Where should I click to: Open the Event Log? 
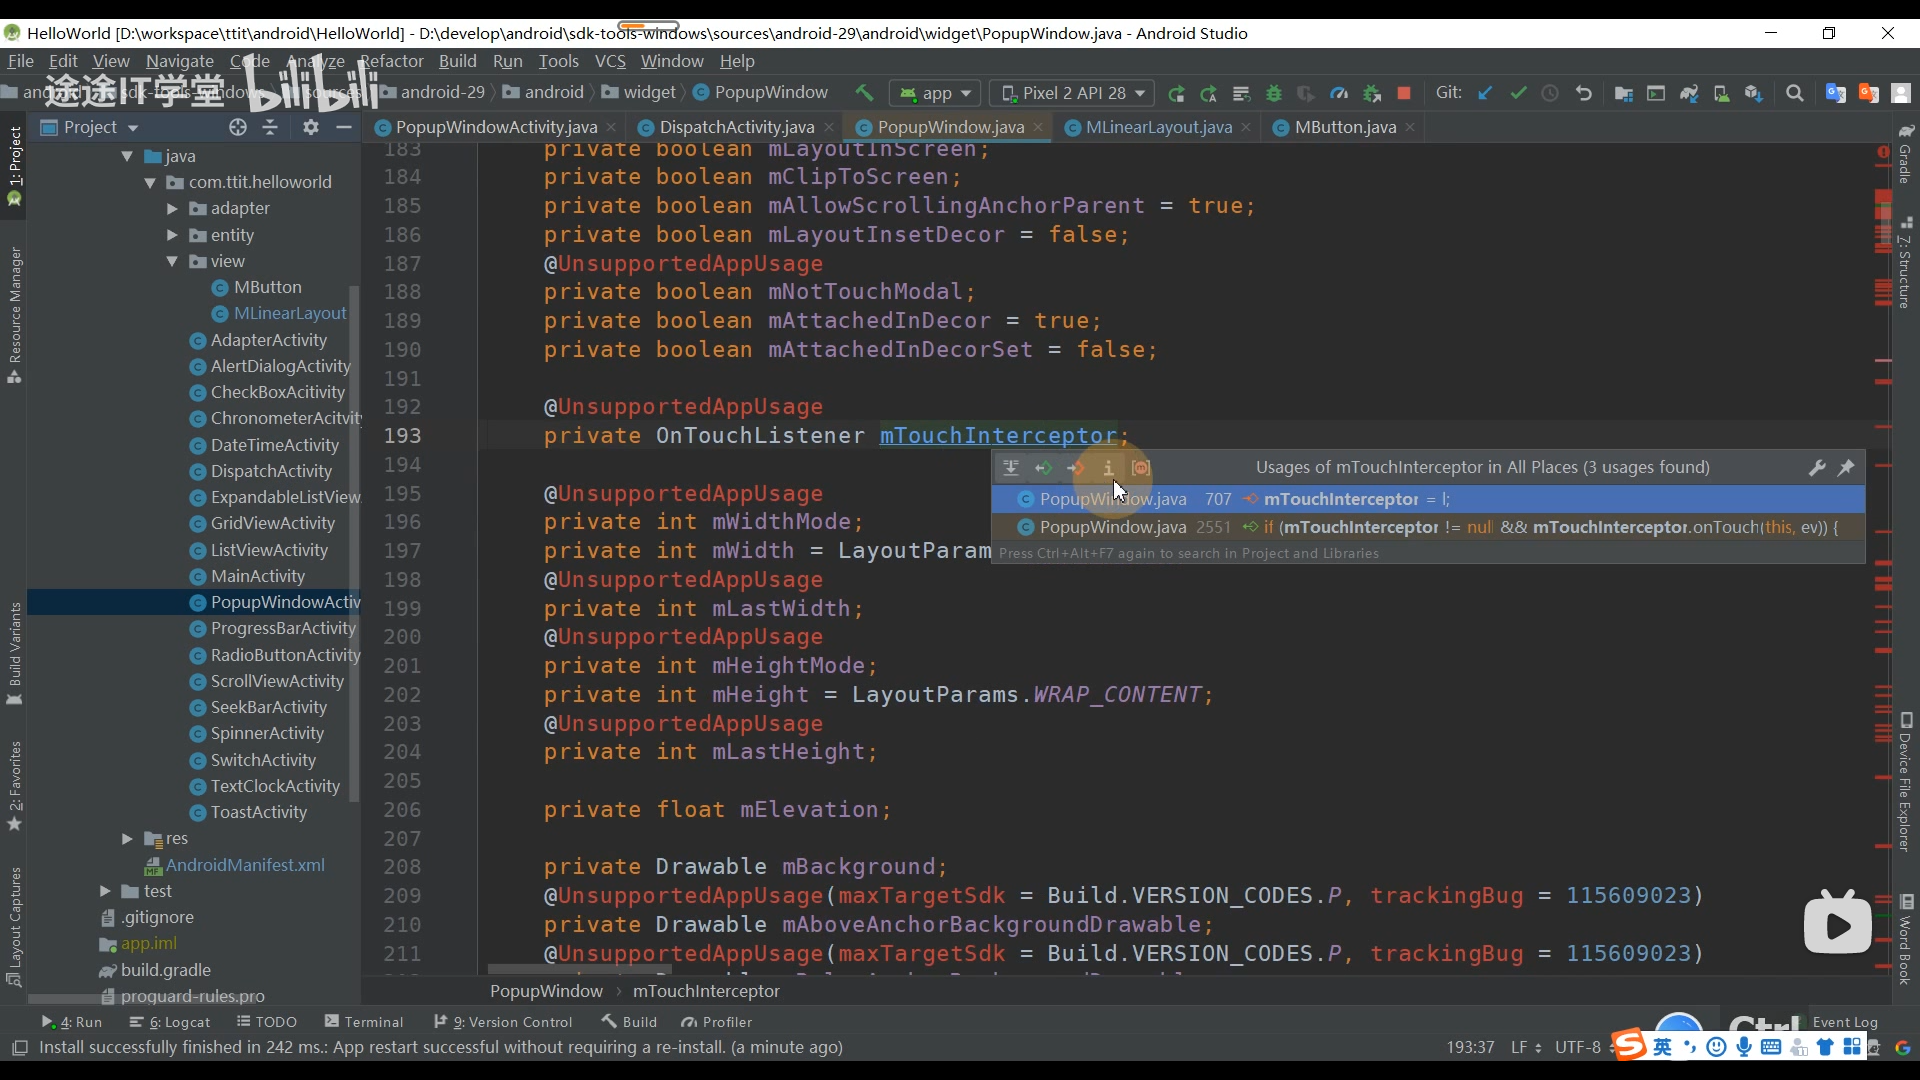point(1845,1022)
